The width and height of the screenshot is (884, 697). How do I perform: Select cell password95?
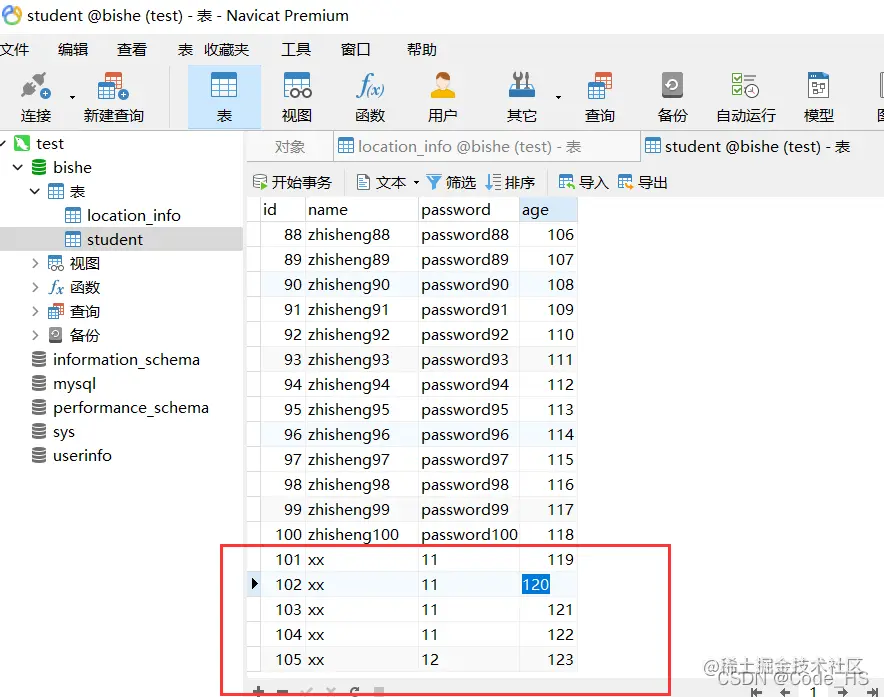pos(469,409)
